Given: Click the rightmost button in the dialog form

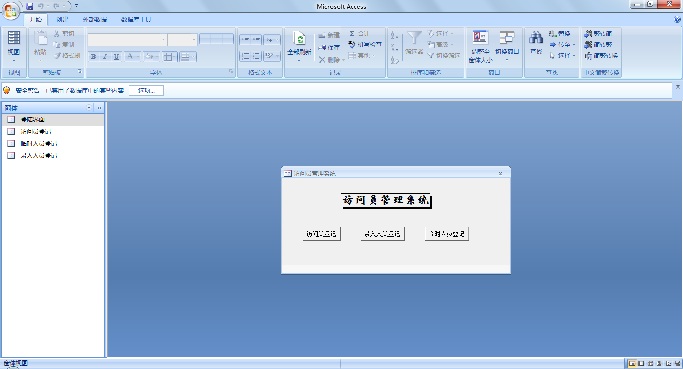Looking at the screenshot, I should tap(446, 234).
